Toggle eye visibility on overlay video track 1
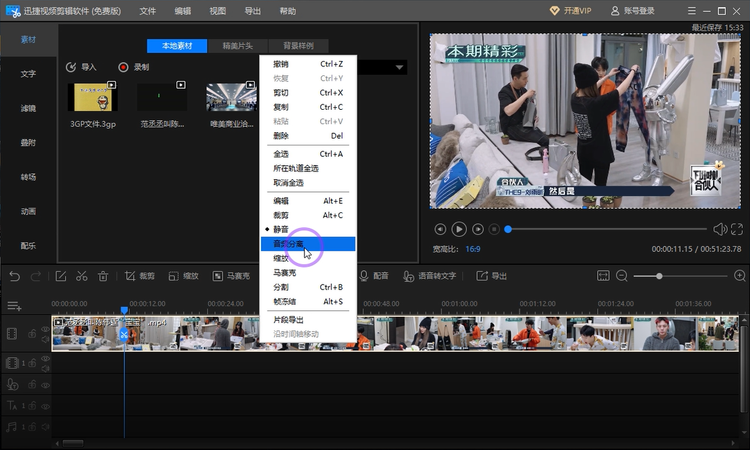 (x=45, y=359)
